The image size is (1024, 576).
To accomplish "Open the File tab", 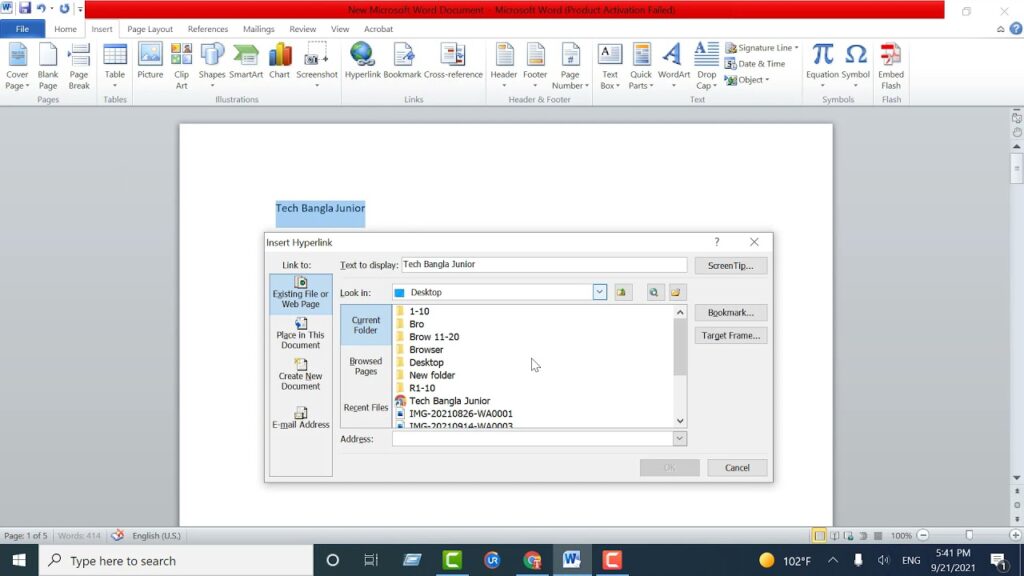I will pos(22,29).
